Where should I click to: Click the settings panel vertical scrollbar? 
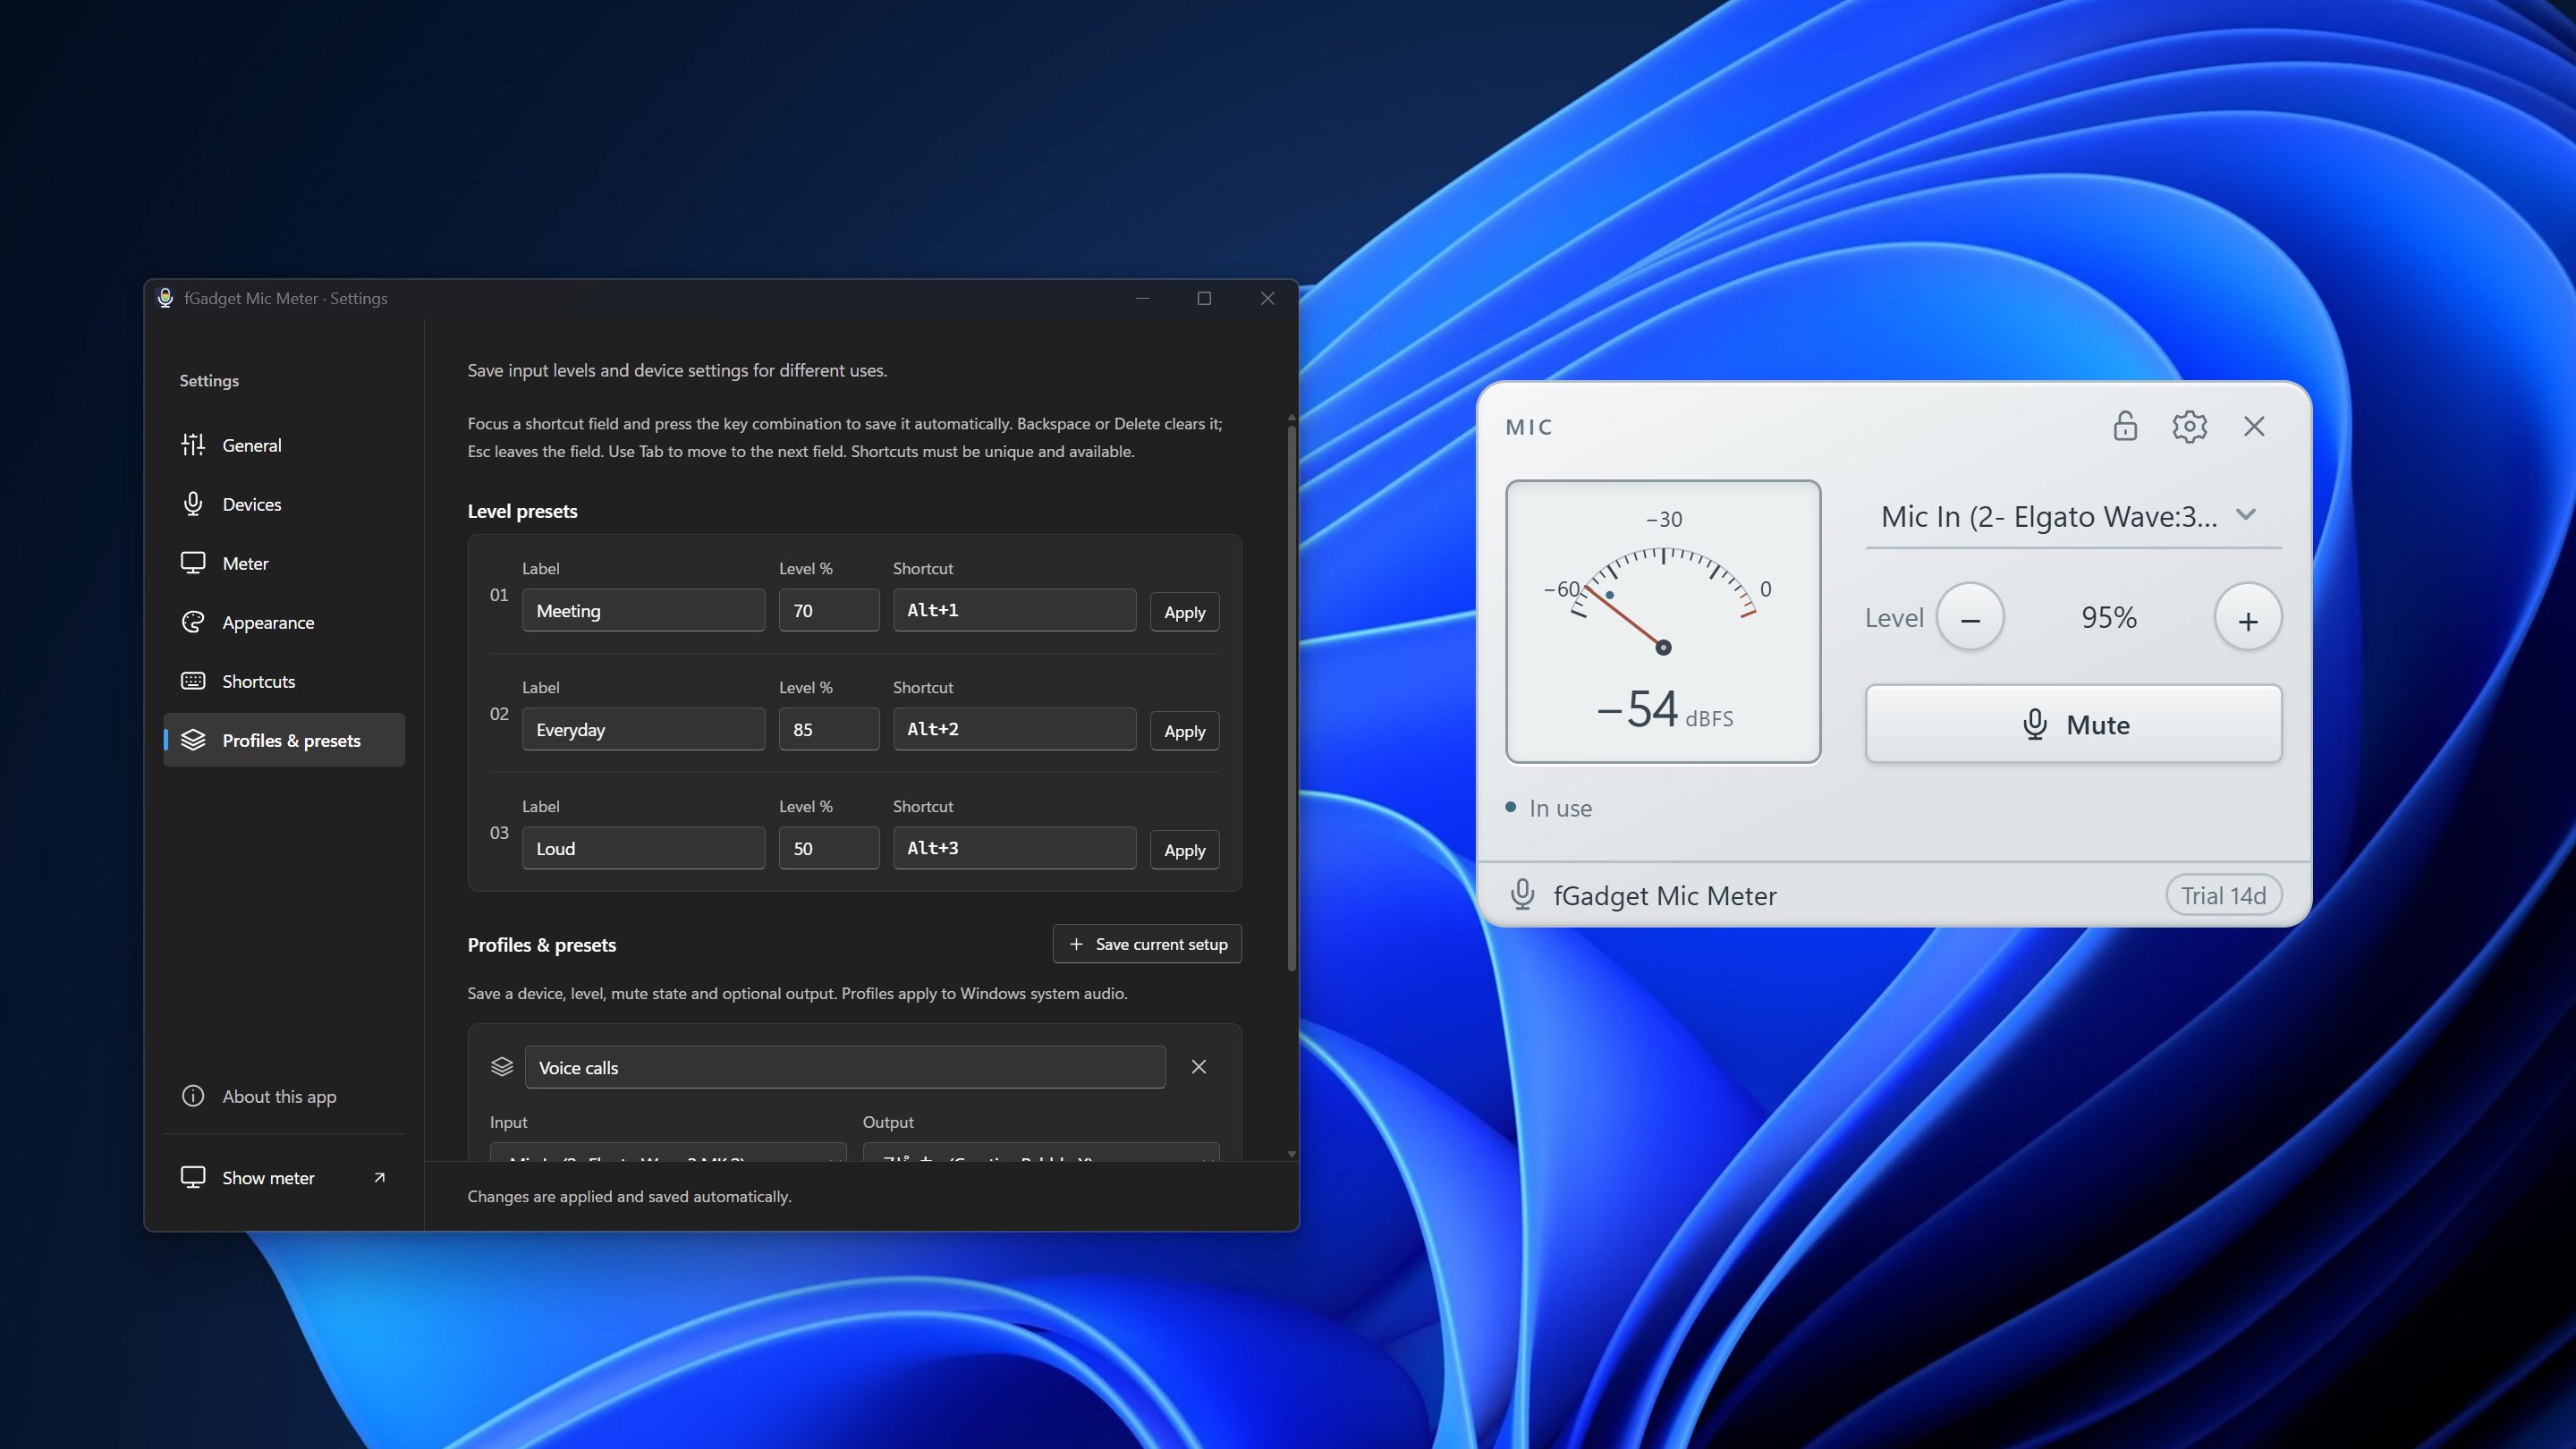pos(1292,698)
